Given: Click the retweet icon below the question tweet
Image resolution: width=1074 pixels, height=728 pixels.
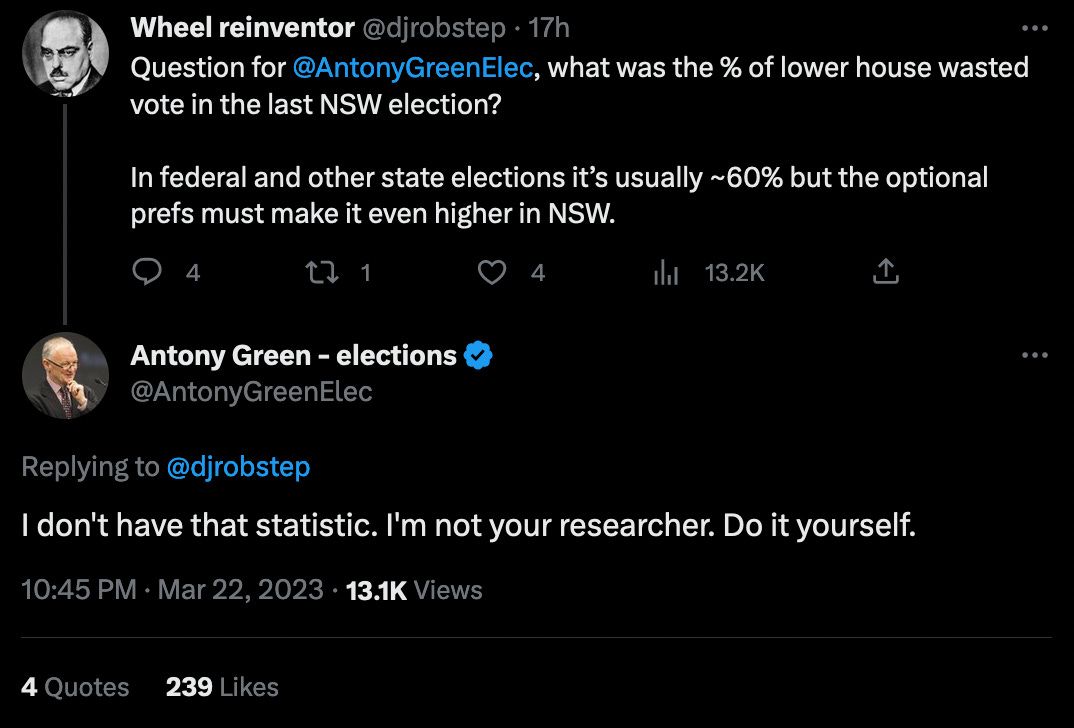Looking at the screenshot, I should pos(320,271).
